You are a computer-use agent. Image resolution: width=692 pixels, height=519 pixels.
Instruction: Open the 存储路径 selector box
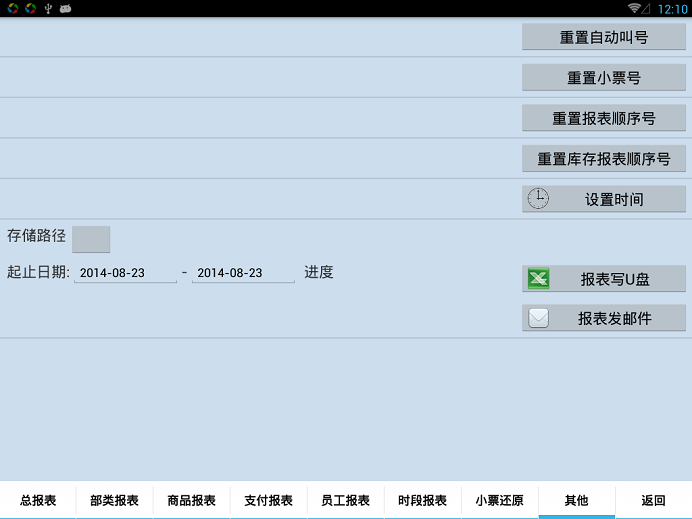[x=91, y=238]
